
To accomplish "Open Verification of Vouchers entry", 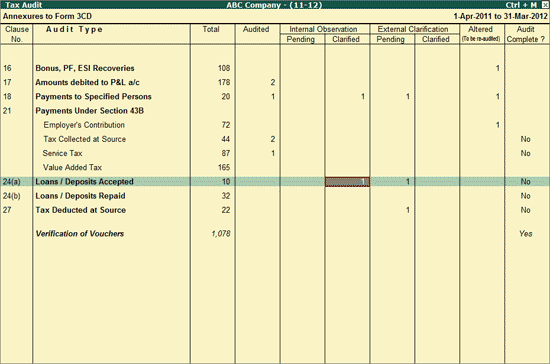I will [x=80, y=234].
